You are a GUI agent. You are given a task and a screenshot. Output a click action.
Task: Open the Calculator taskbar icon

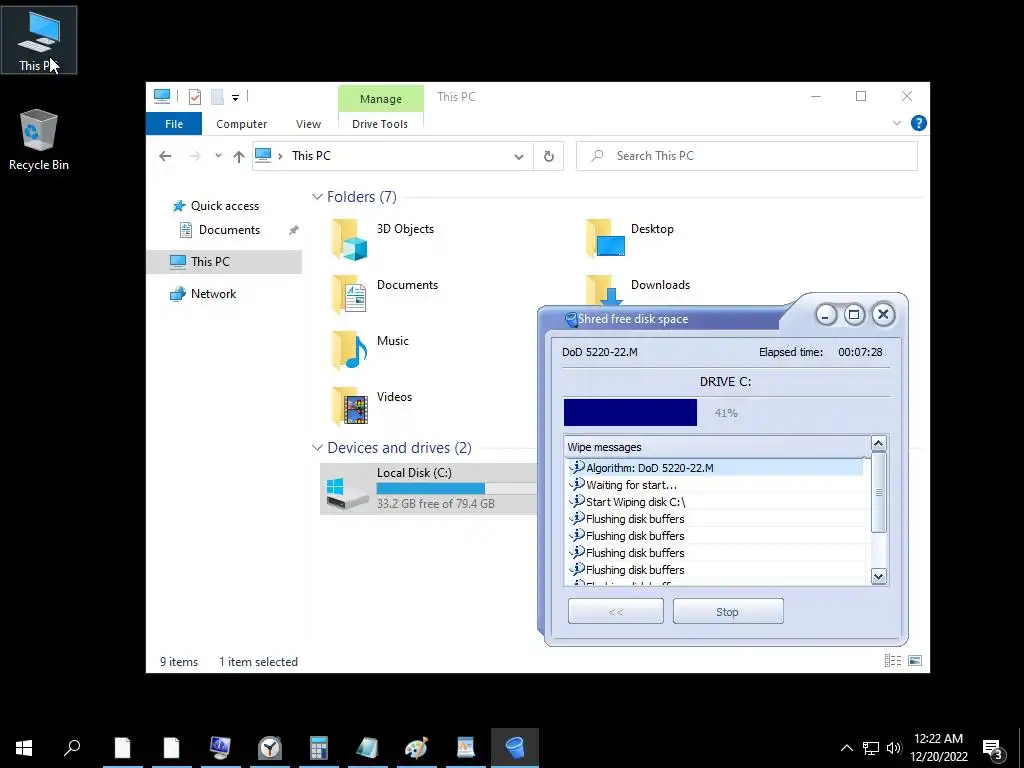pyautogui.click(x=319, y=748)
